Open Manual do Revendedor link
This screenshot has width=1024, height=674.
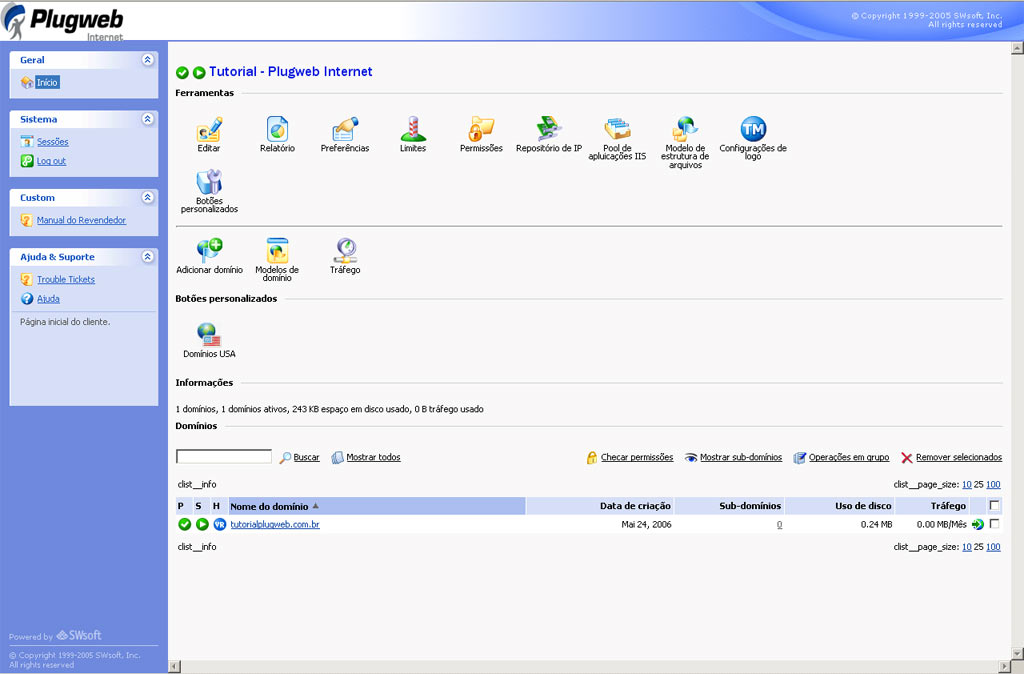click(x=81, y=220)
